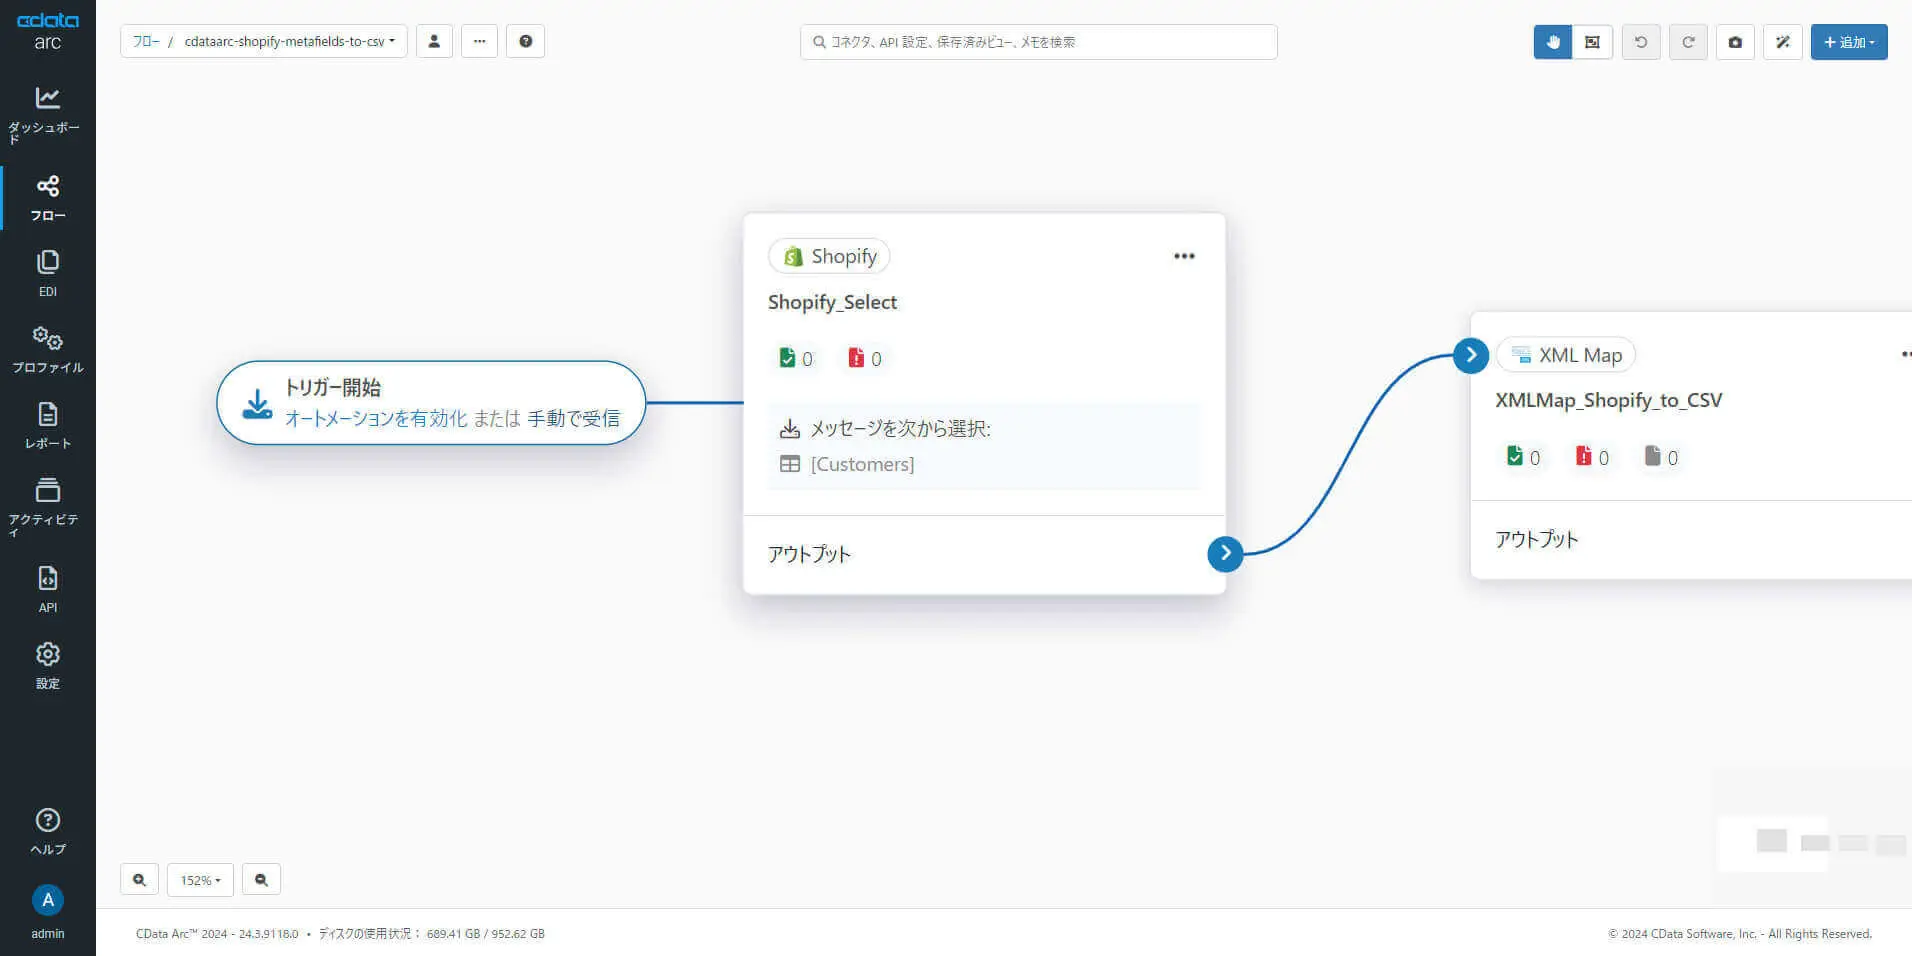Open the 152% zoom level dropdown

pyautogui.click(x=200, y=880)
